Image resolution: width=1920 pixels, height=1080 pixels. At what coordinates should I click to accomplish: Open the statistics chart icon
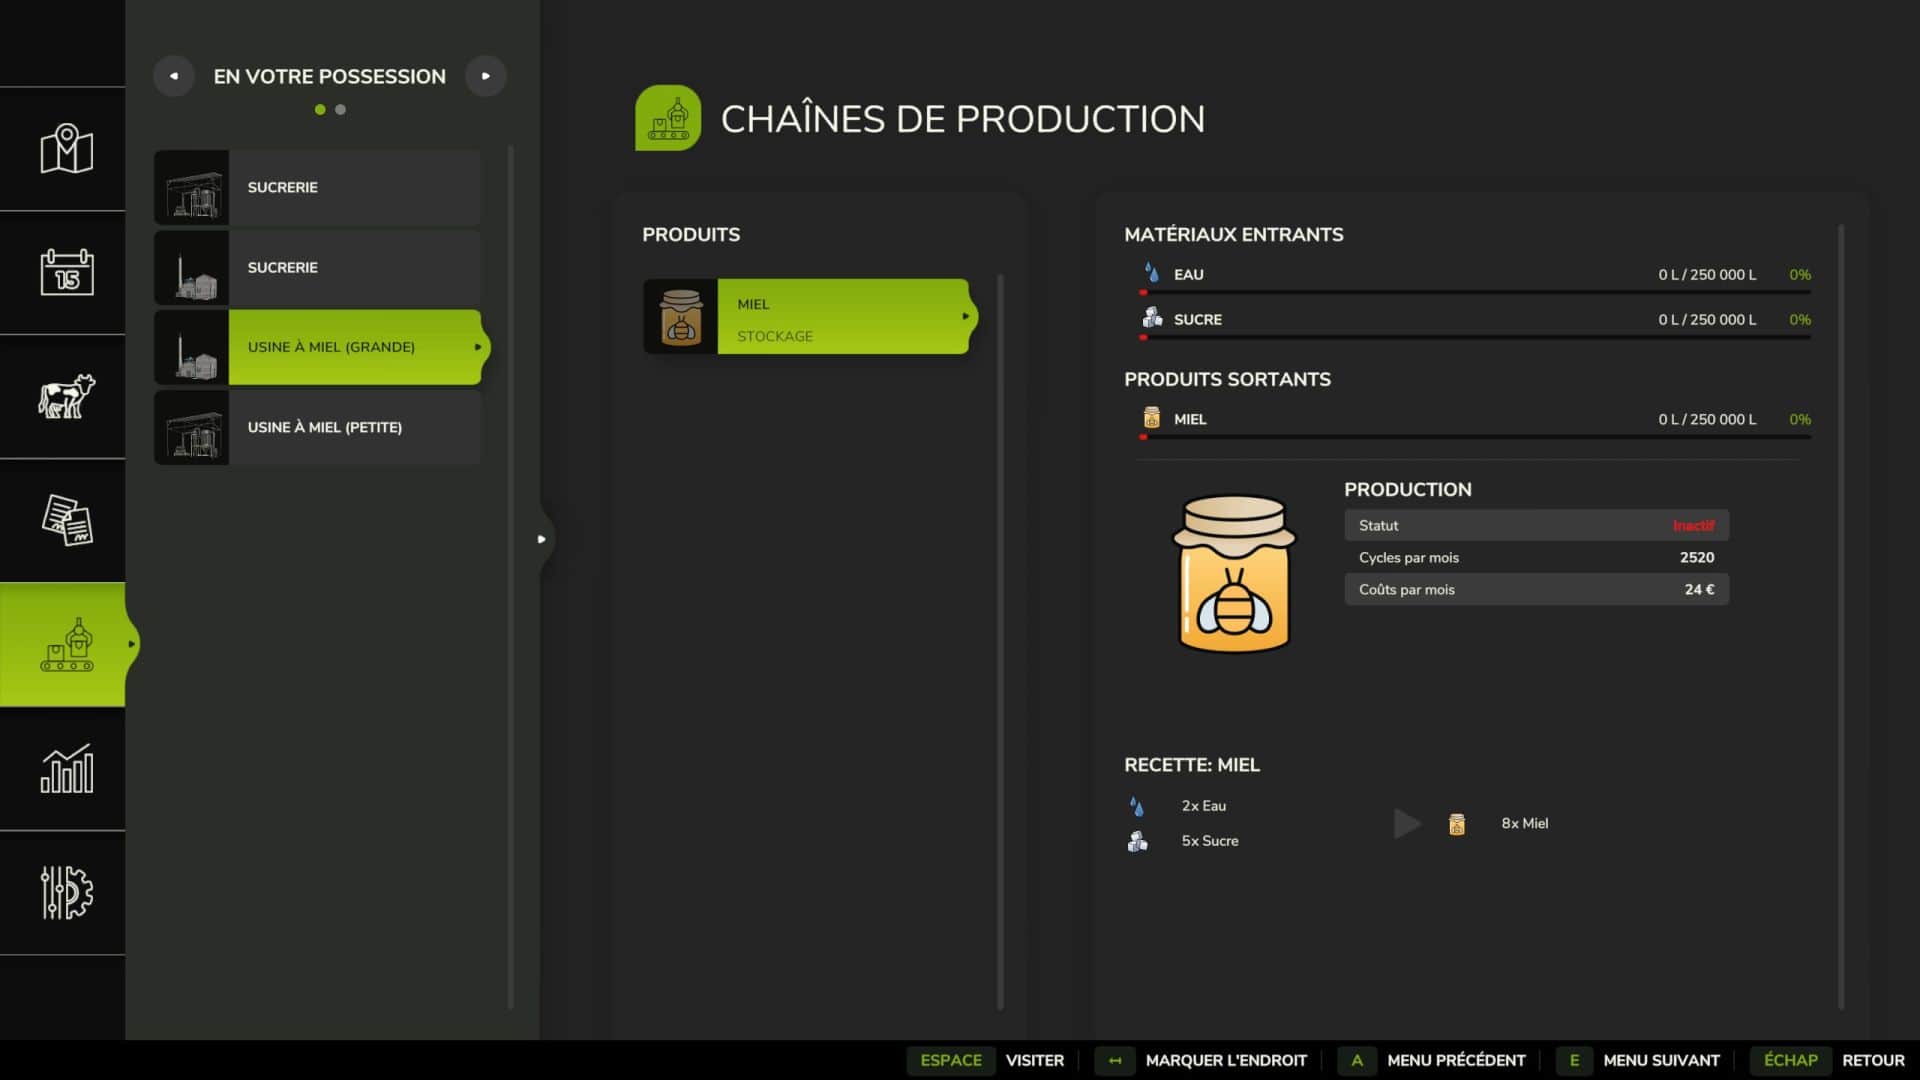coord(66,769)
